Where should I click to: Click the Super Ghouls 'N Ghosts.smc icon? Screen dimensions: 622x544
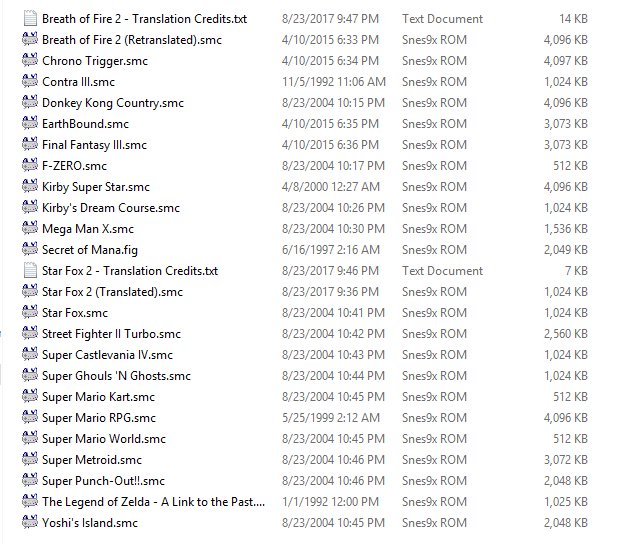tap(30, 375)
